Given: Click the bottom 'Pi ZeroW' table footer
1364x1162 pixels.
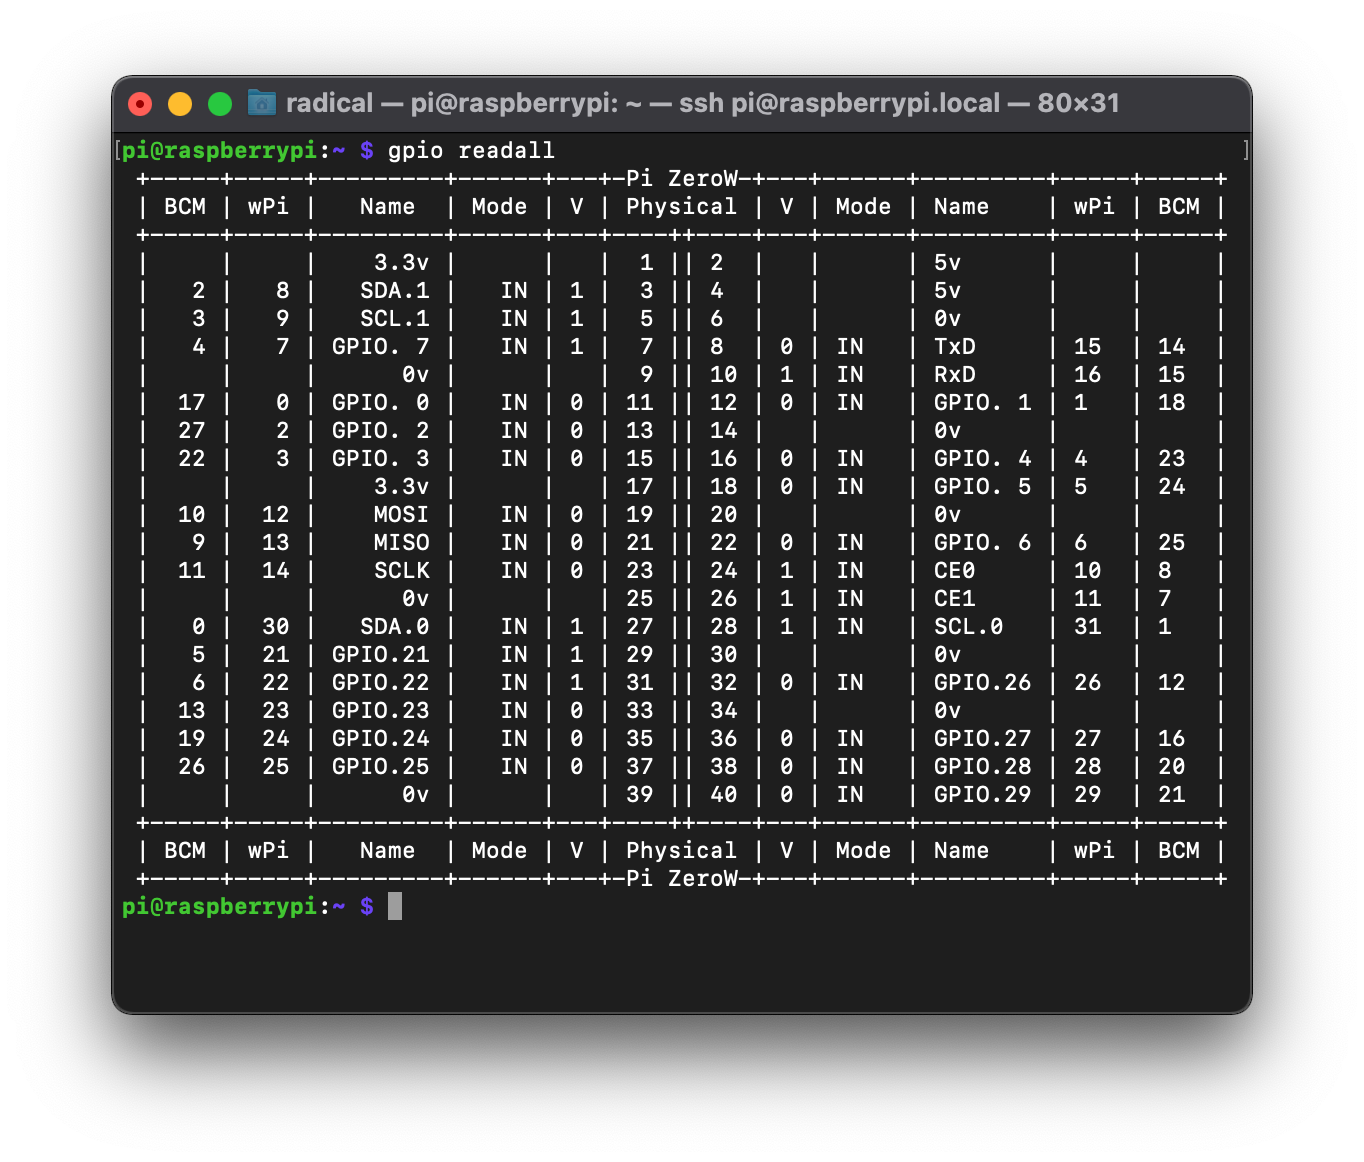Looking at the screenshot, I should tap(681, 878).
